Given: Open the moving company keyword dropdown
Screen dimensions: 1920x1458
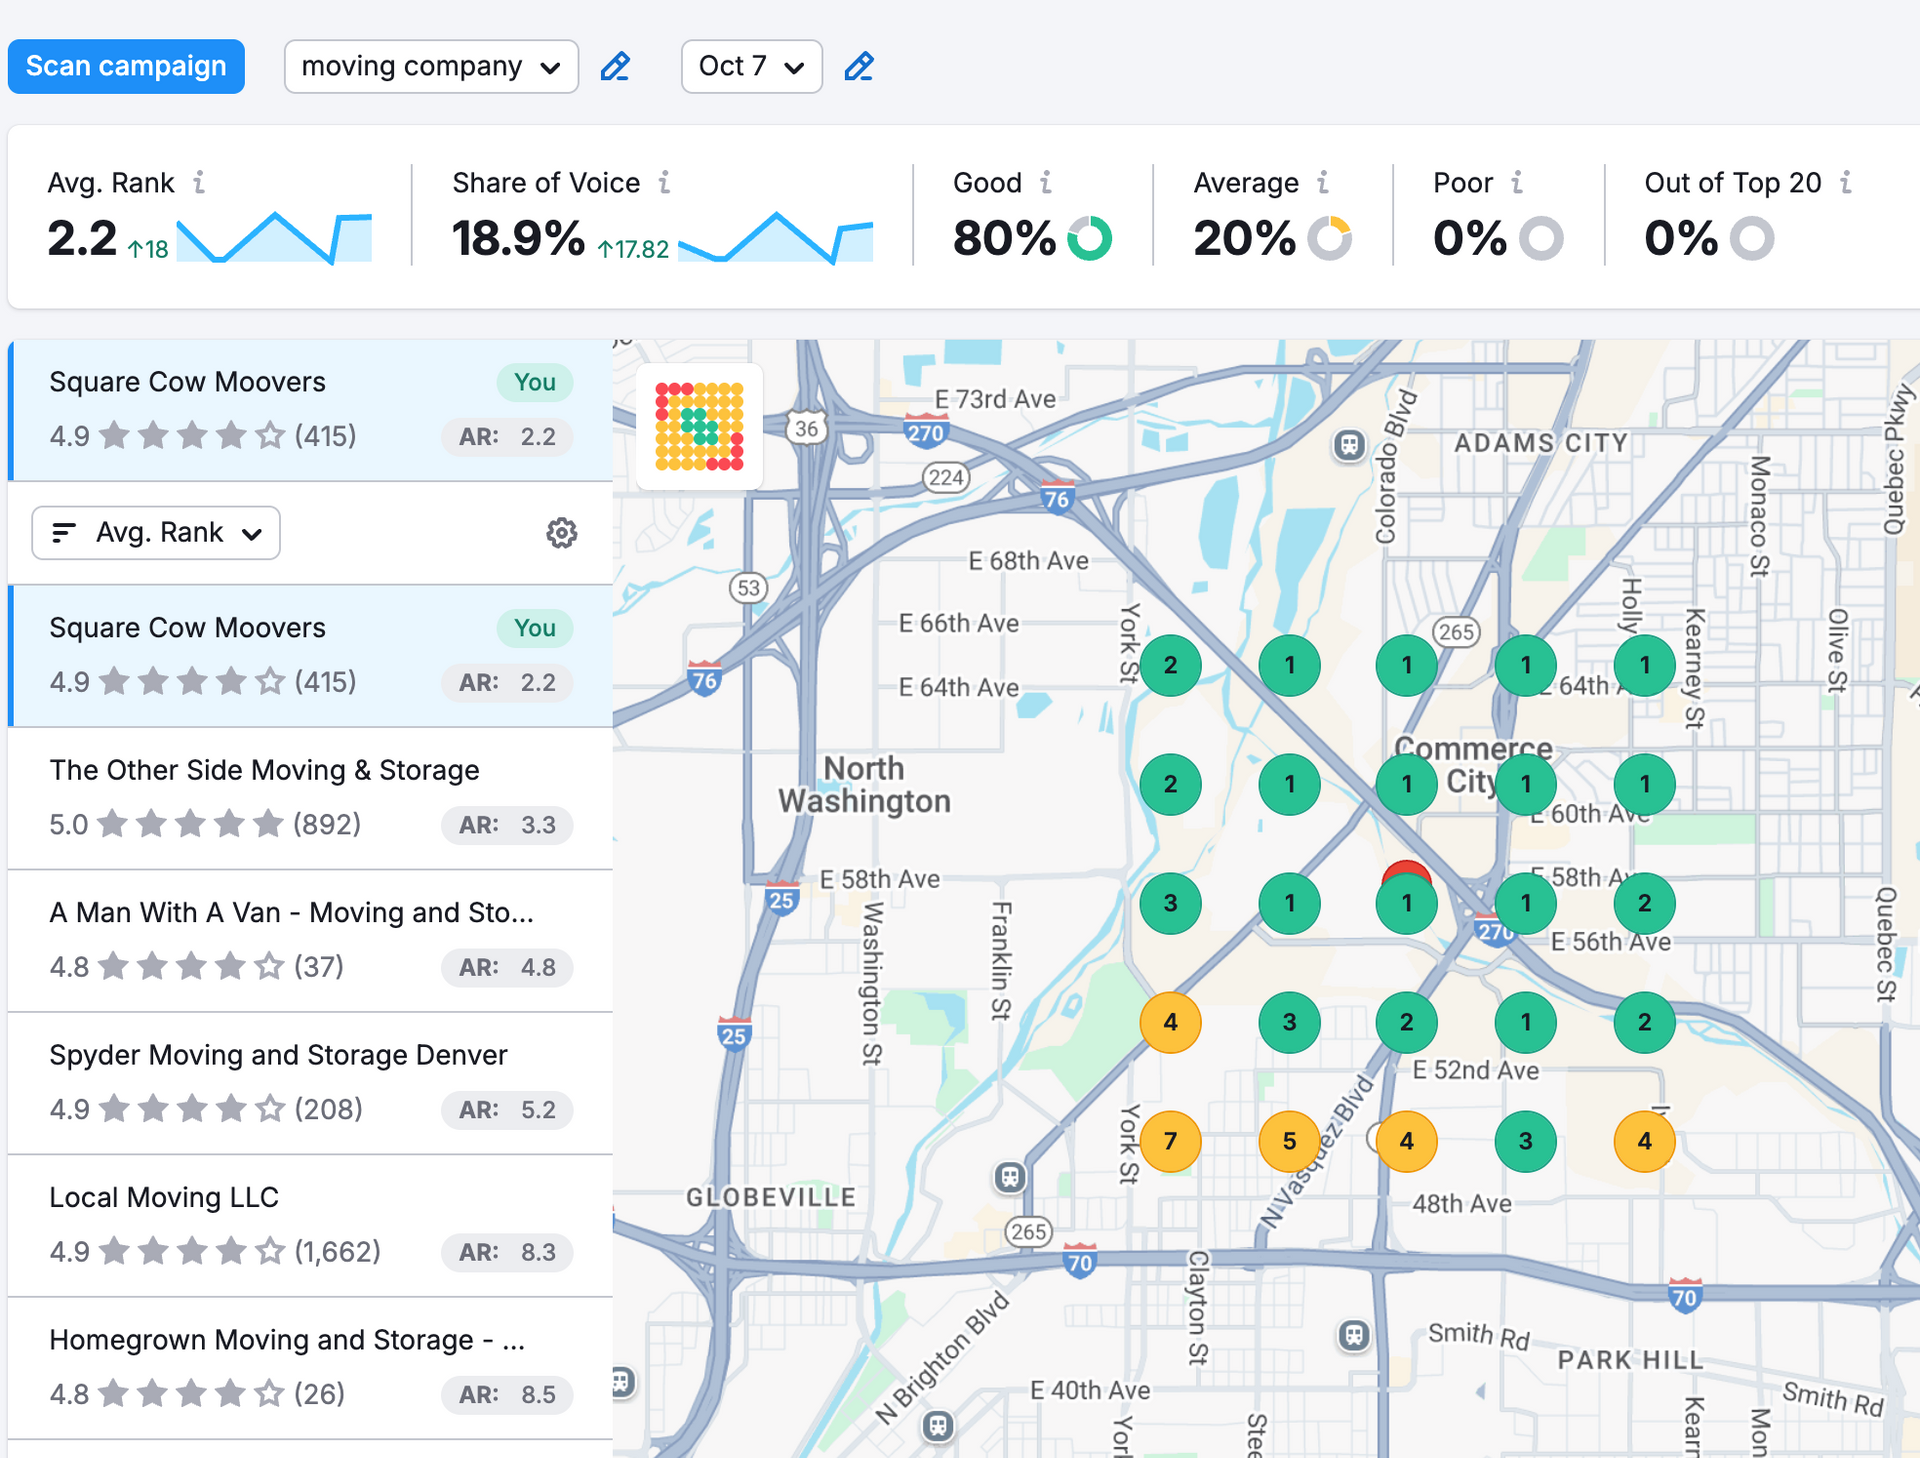Looking at the screenshot, I should coord(431,67).
